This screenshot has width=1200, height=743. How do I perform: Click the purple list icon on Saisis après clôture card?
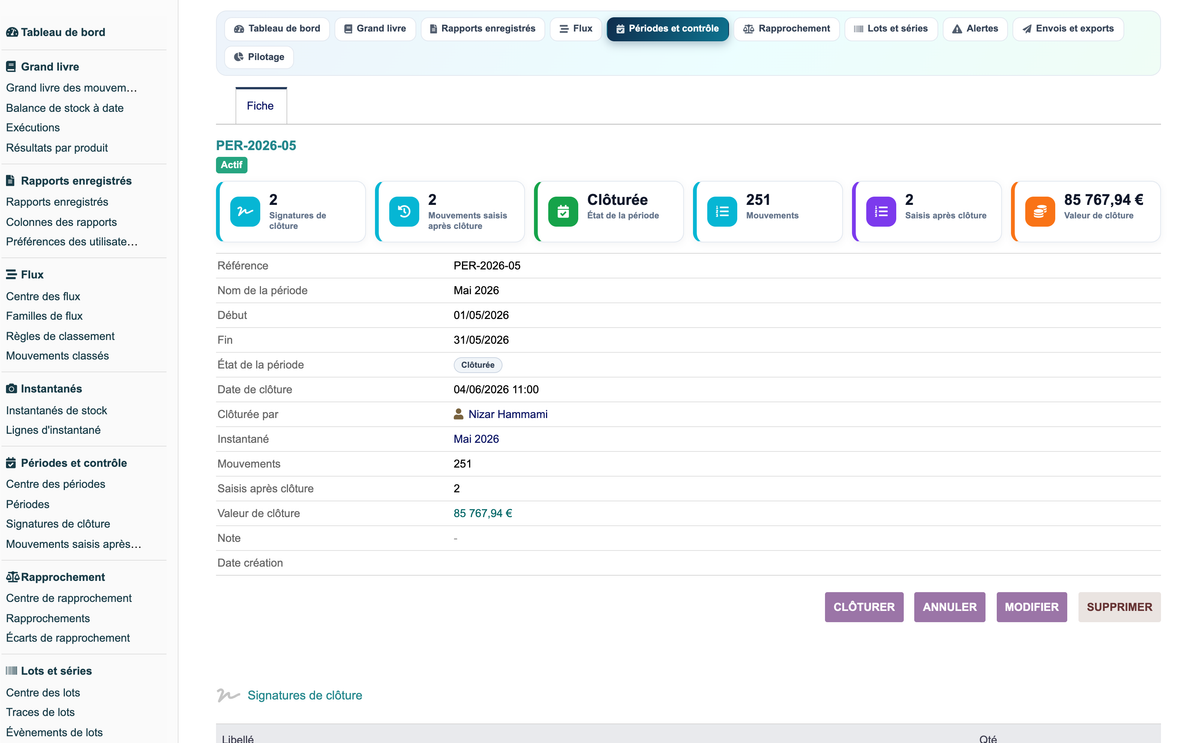coord(881,212)
